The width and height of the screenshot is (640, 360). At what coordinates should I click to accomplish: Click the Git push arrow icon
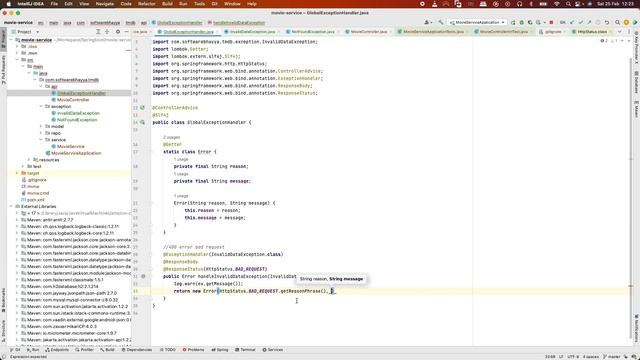tap(589, 22)
